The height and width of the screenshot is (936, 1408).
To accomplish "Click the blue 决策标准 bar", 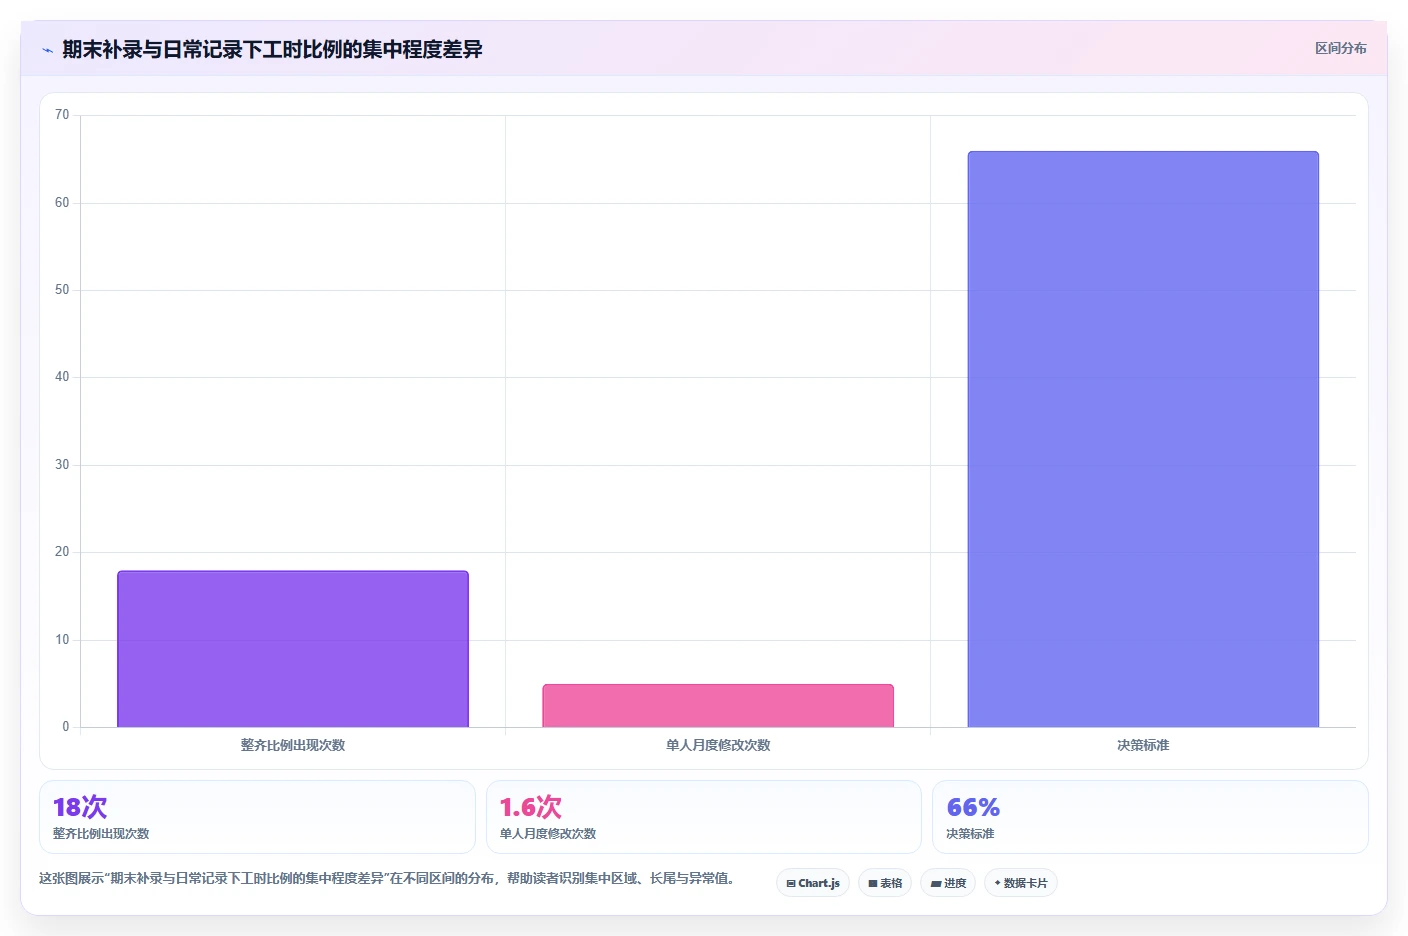I will pos(1143,439).
